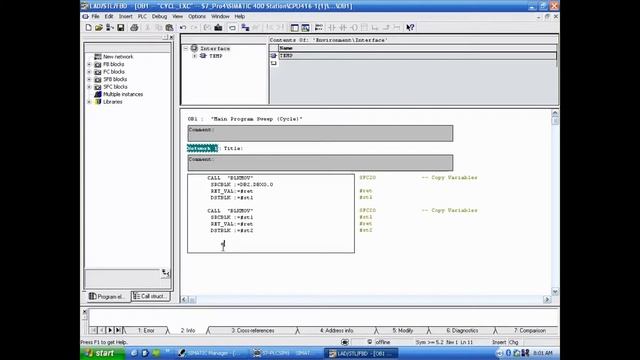Click the 'DSTBLK :=#st2' code line
The width and height of the screenshot is (640, 360).
231,231
